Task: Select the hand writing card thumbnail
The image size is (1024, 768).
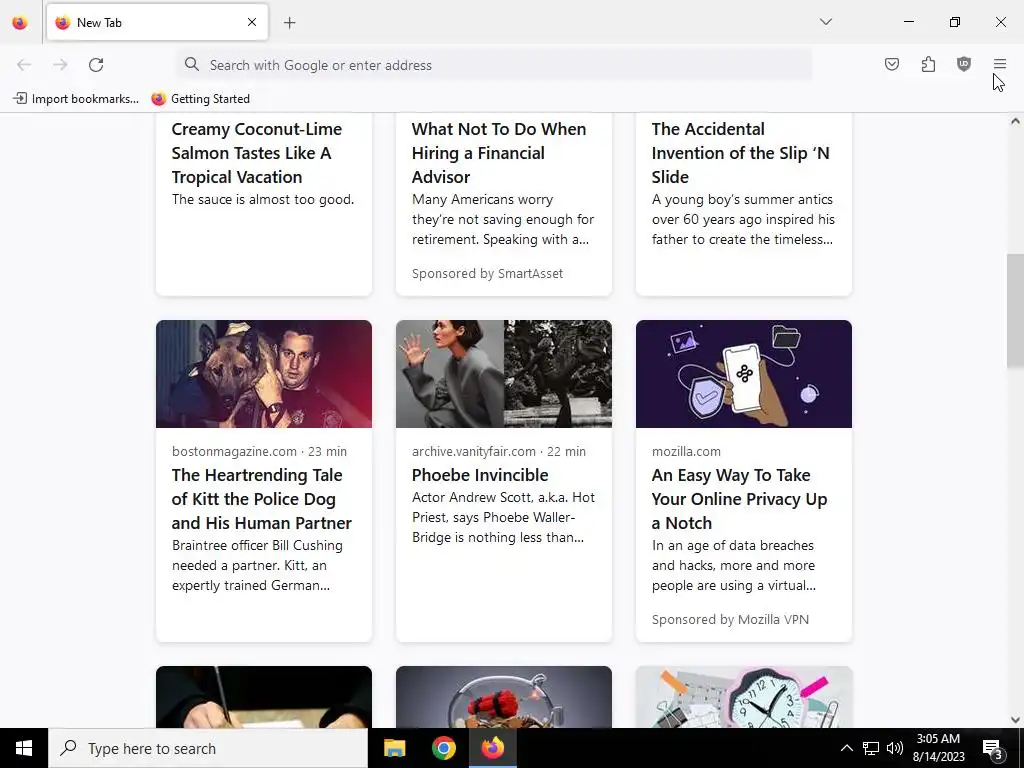Action: click(264, 697)
